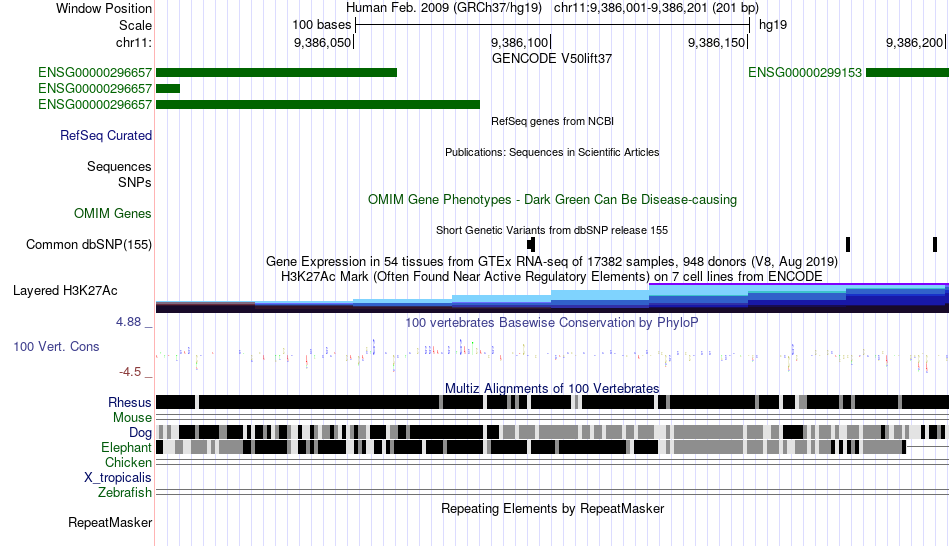Select the longest third ENSG00000296657 transcript bar
The width and height of the screenshot is (950, 546).
click(x=318, y=104)
